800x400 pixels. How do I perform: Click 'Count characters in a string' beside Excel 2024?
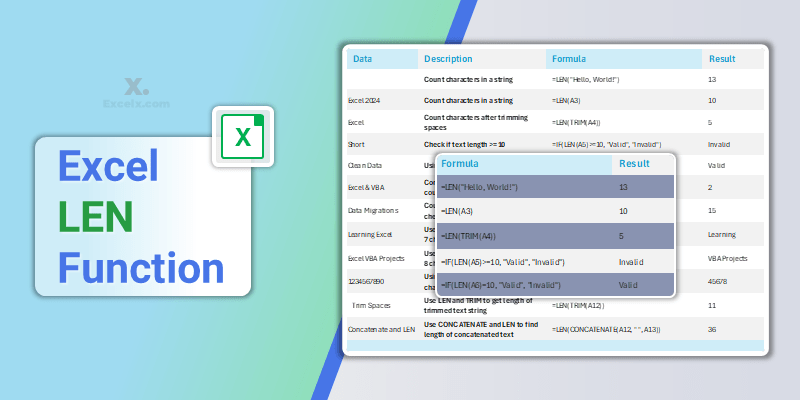click(x=468, y=101)
